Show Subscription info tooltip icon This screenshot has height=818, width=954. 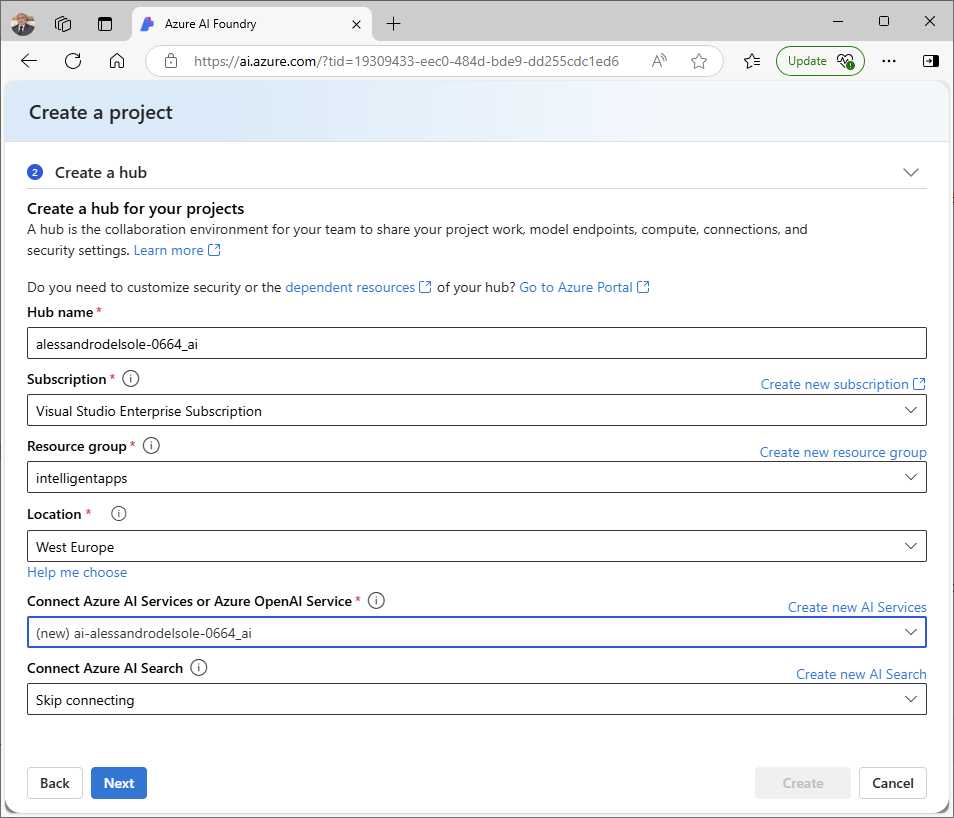(131, 379)
